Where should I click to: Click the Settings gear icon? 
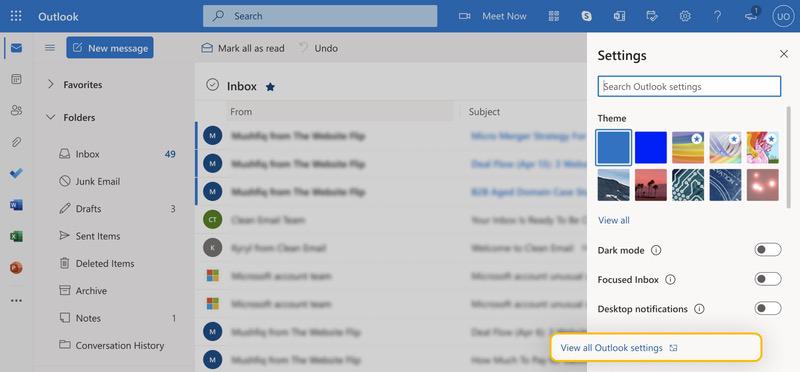[x=685, y=16]
